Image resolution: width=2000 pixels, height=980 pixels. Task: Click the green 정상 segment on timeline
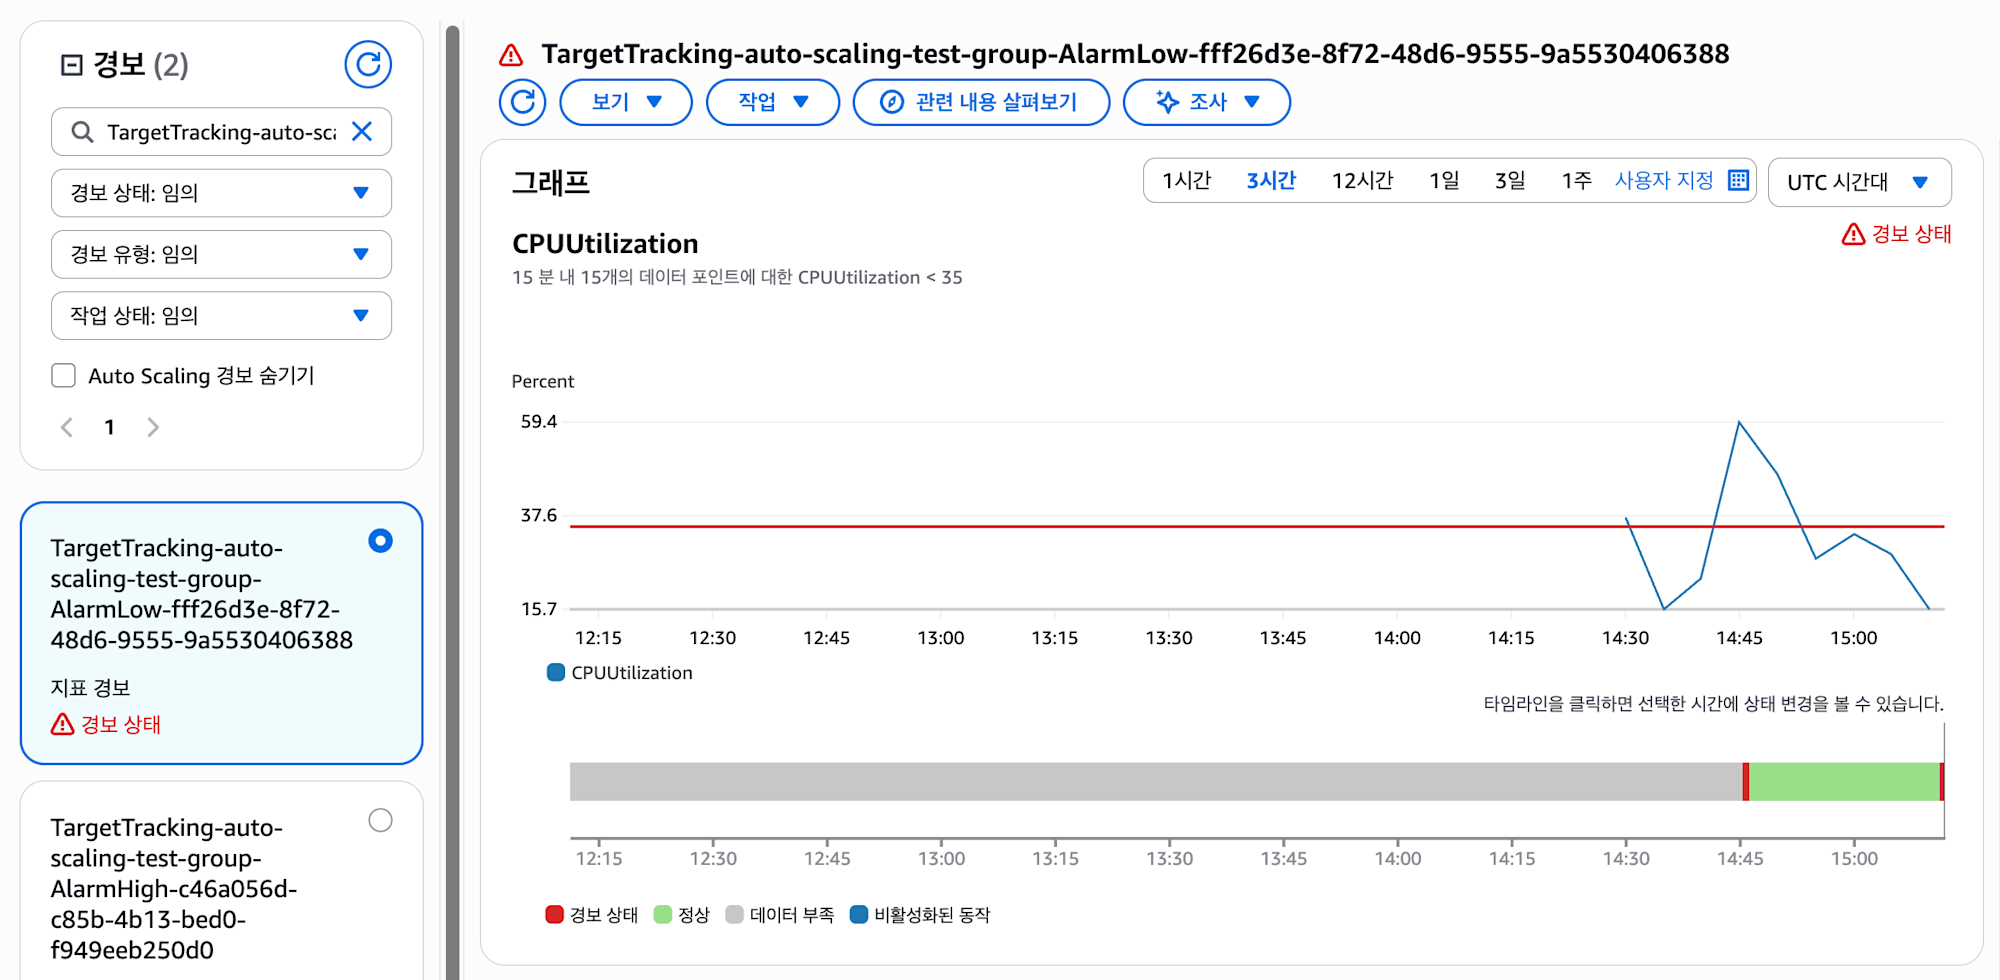point(1844,781)
